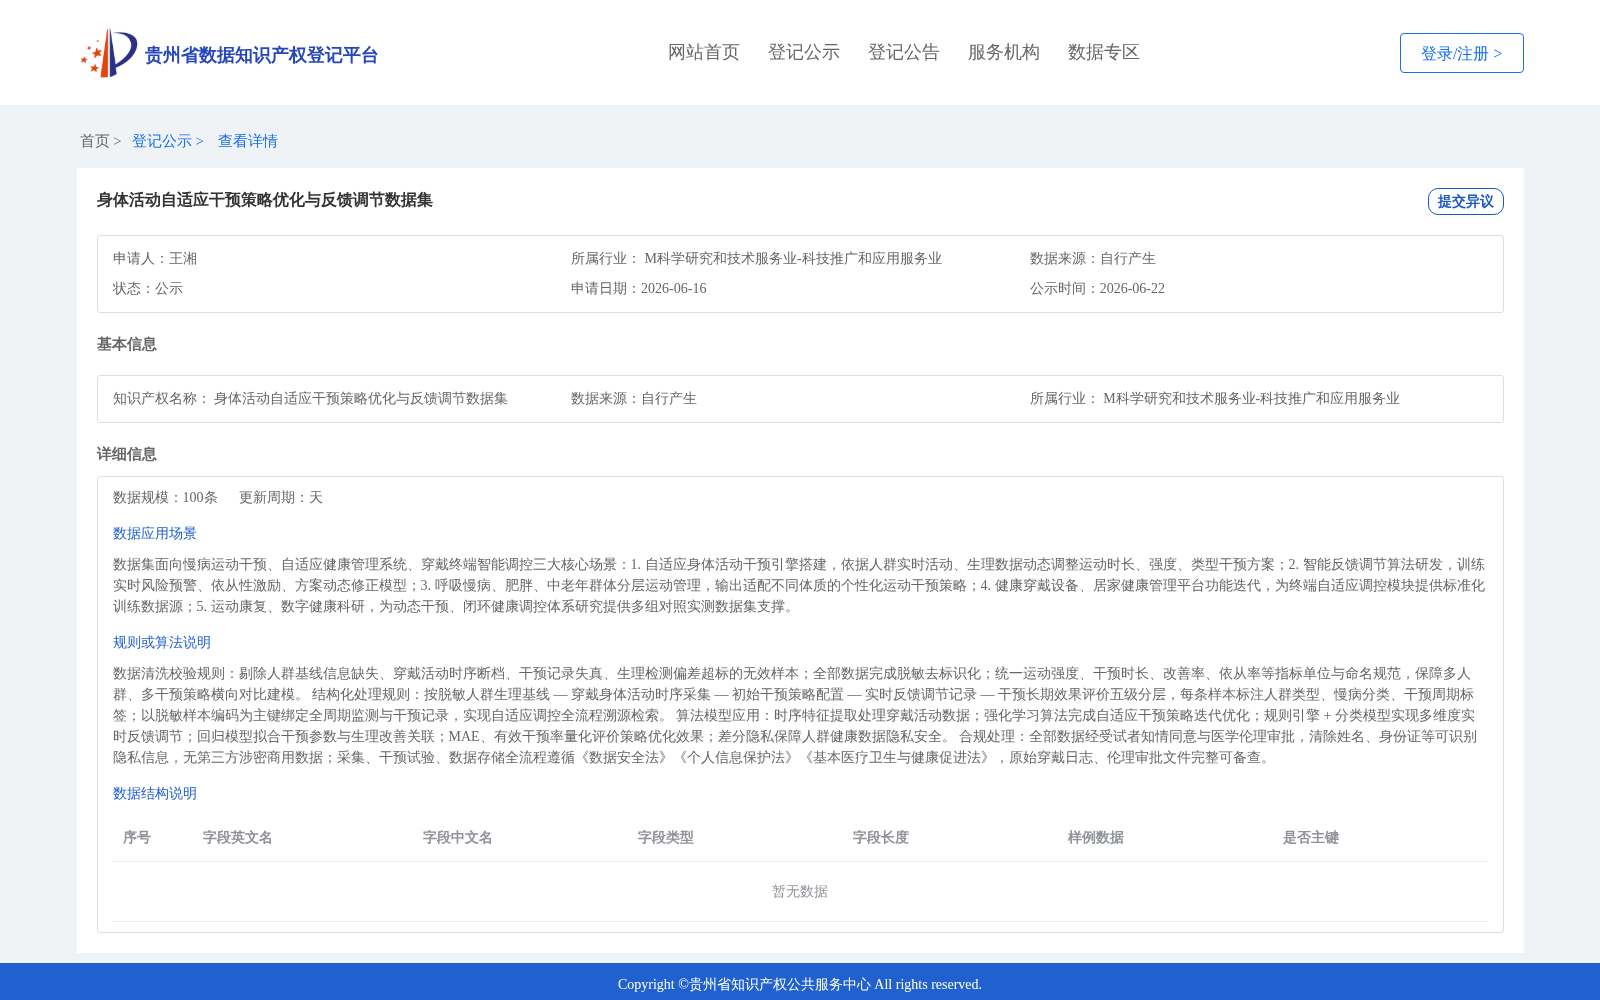The image size is (1600, 1000).
Task: Click the 字段类型 column header
Action: point(666,837)
